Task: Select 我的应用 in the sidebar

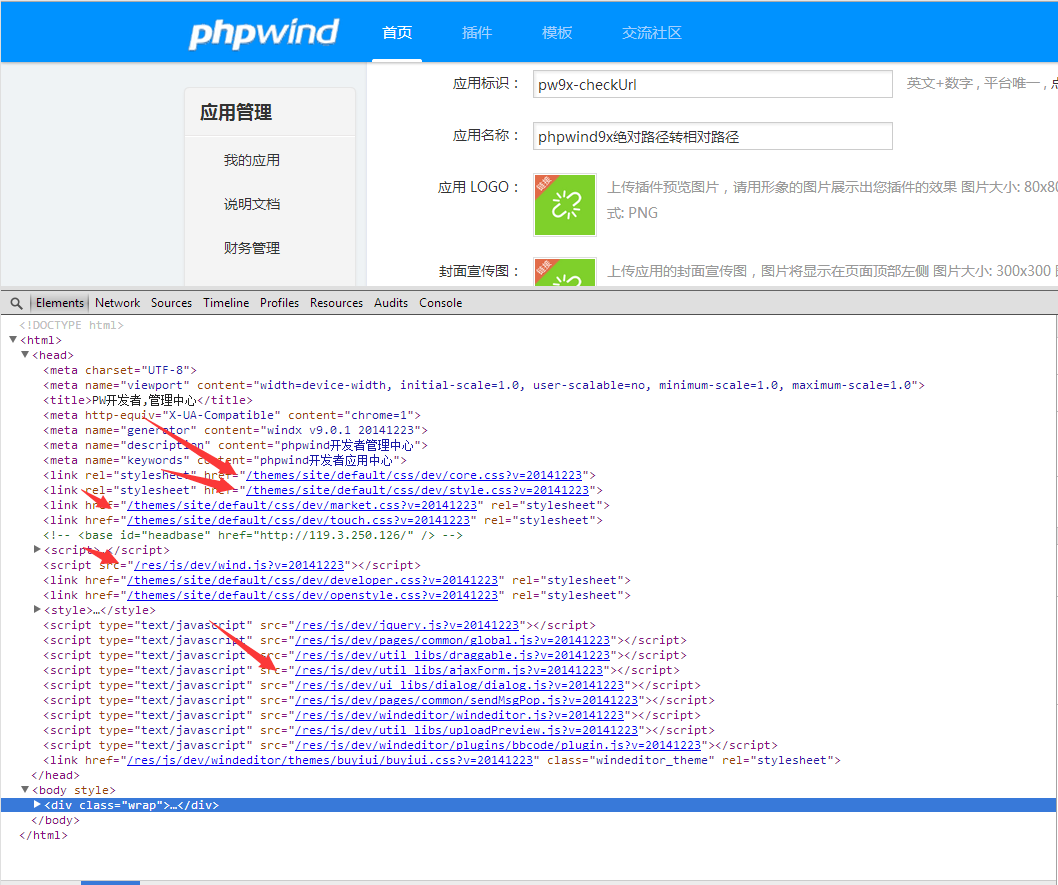Action: pos(252,160)
